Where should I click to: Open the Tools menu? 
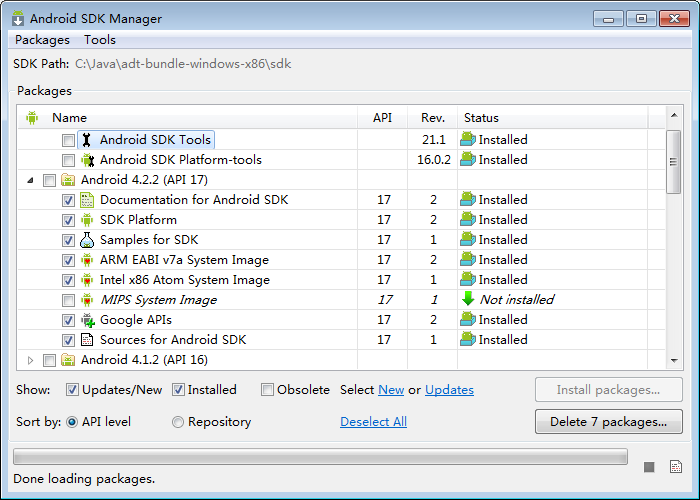click(x=100, y=40)
